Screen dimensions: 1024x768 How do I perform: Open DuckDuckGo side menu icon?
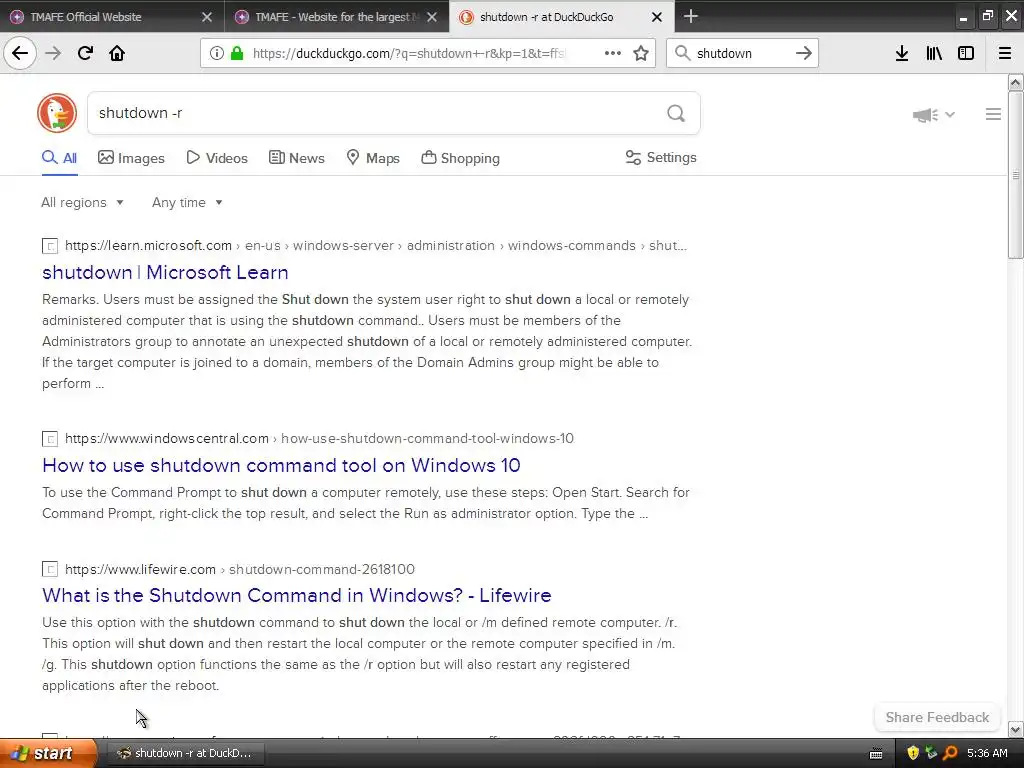pyautogui.click(x=993, y=114)
